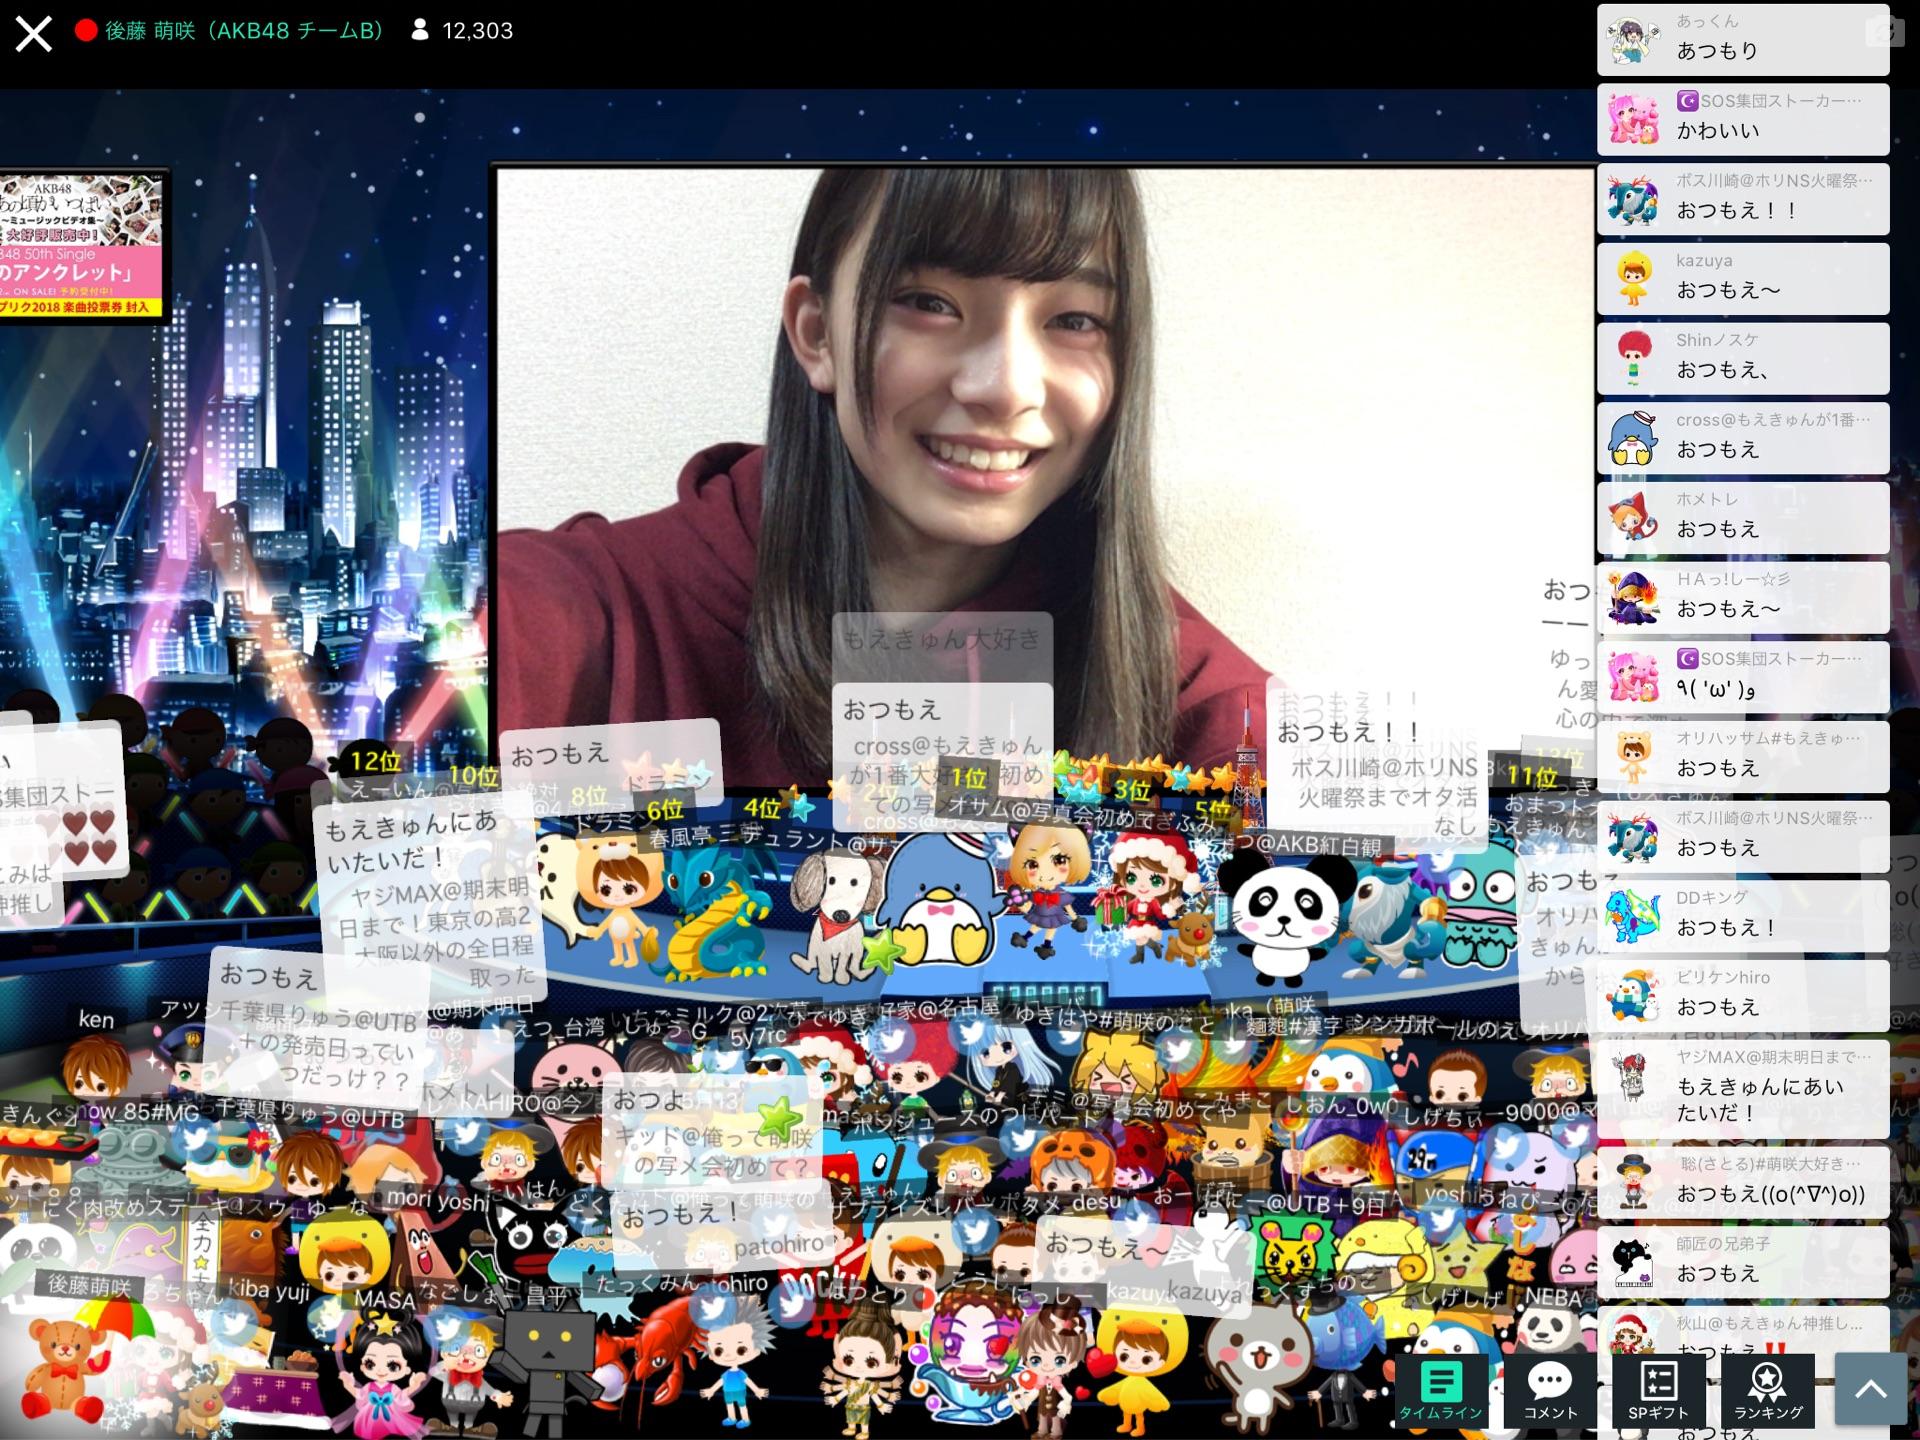Tap ホメトレ's avatar in comment list
Image resolution: width=1920 pixels, height=1440 pixels.
pos(1633,518)
